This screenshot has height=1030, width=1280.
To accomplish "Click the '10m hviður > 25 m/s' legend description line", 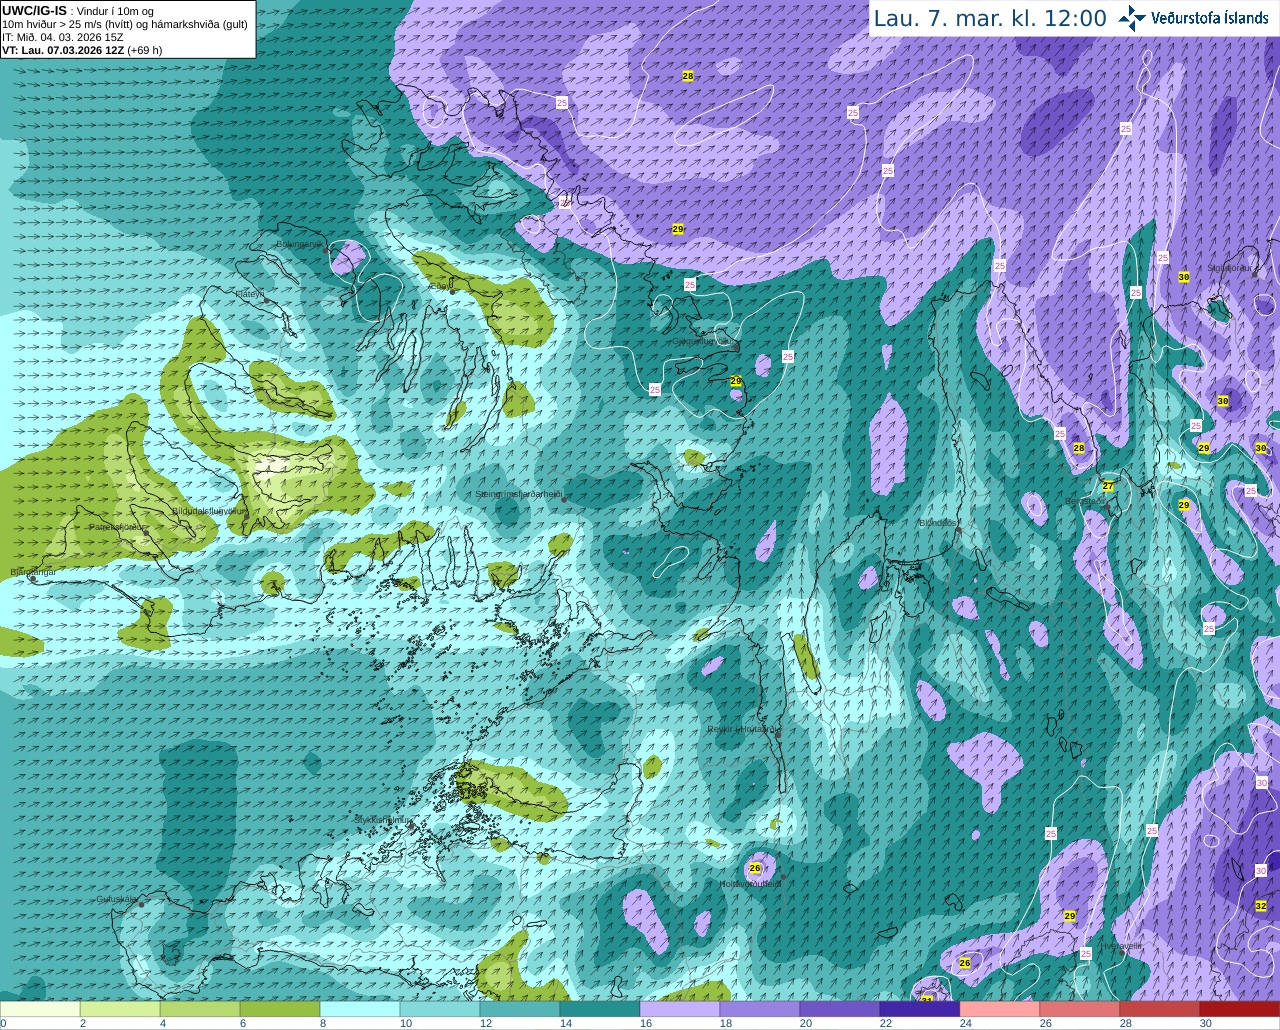I will [125, 24].
